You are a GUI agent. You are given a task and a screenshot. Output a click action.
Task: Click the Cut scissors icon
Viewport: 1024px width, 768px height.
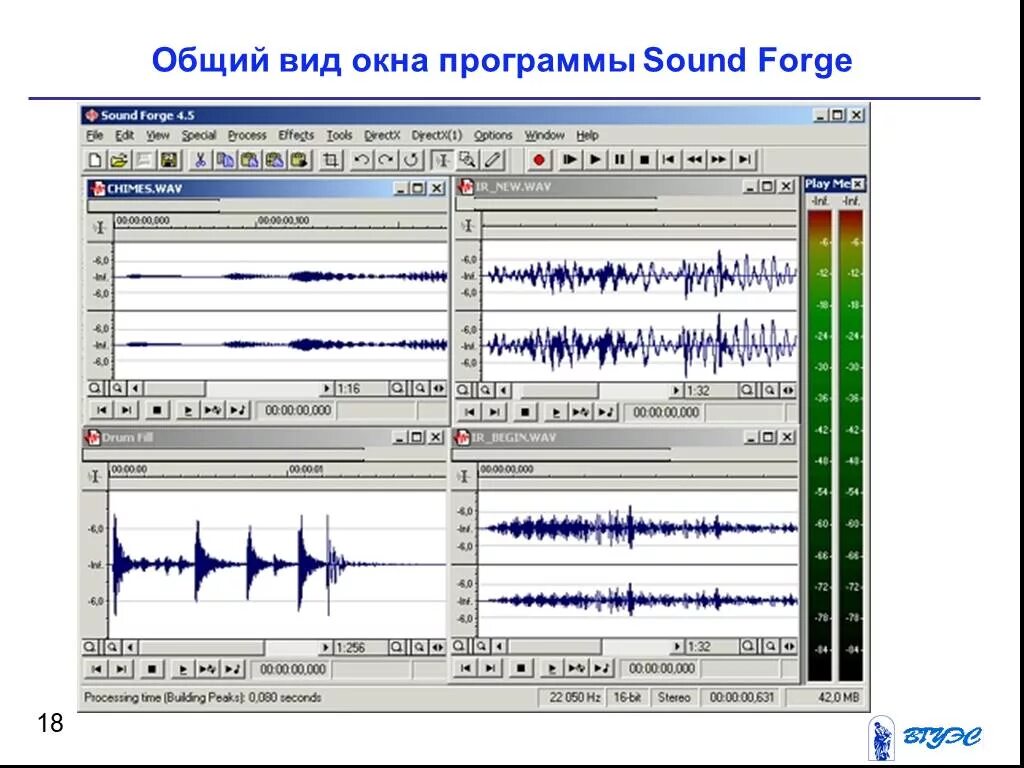click(x=201, y=159)
